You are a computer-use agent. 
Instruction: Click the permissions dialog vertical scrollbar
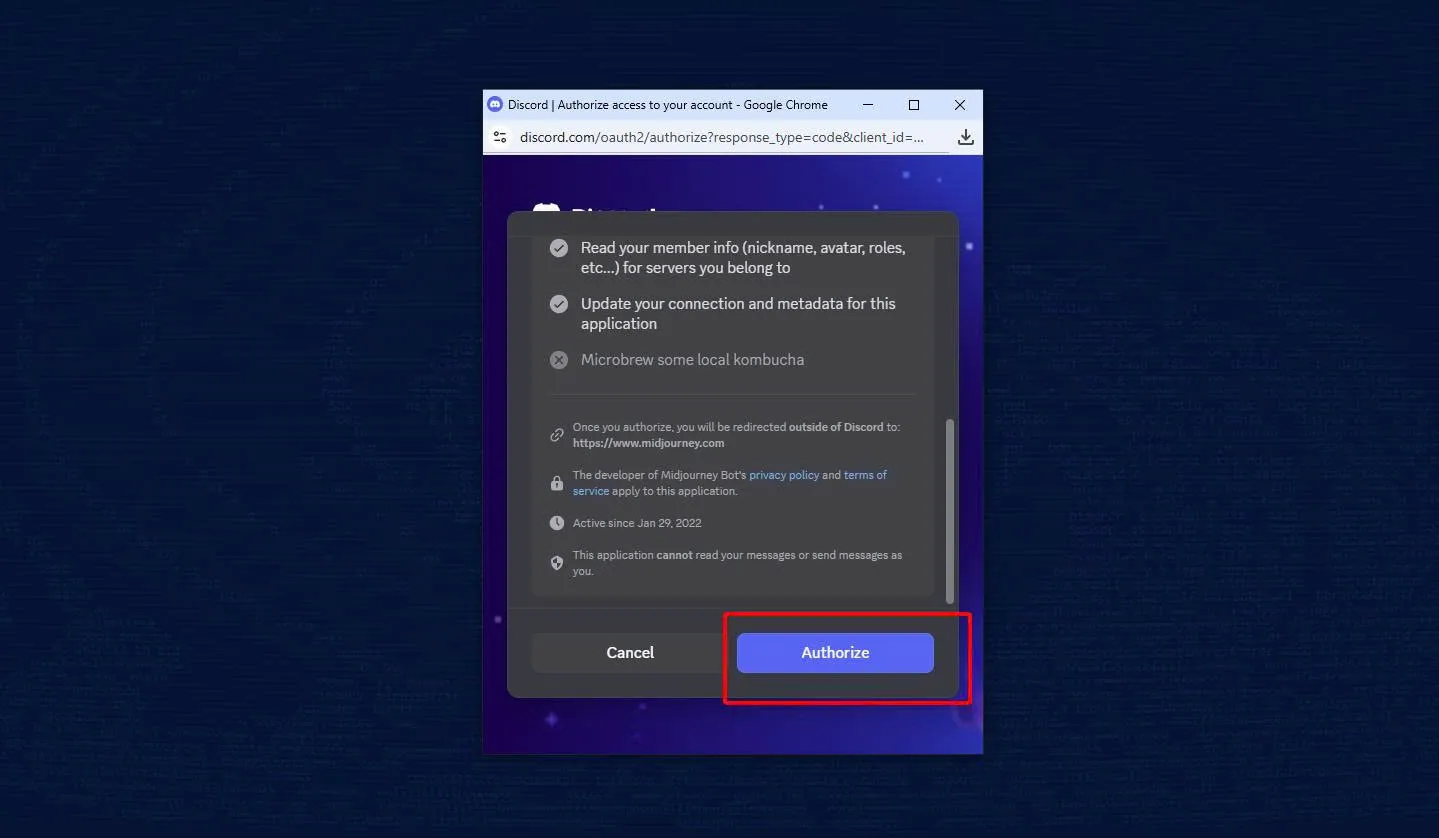point(950,510)
